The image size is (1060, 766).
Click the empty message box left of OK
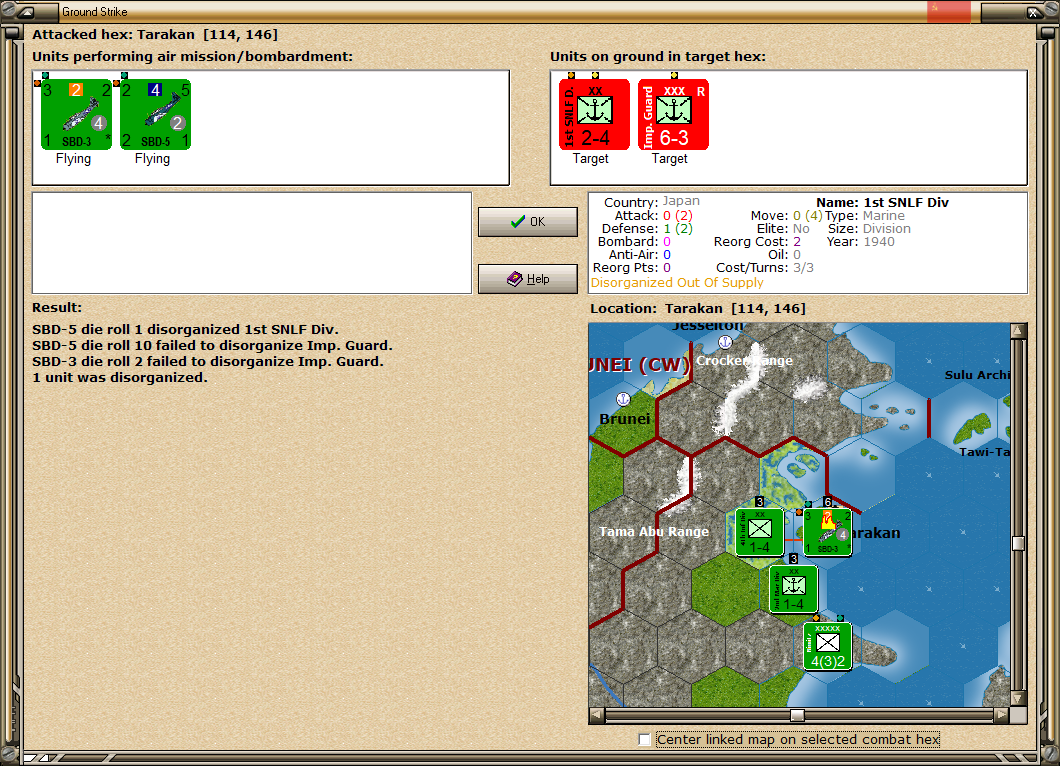[251, 243]
